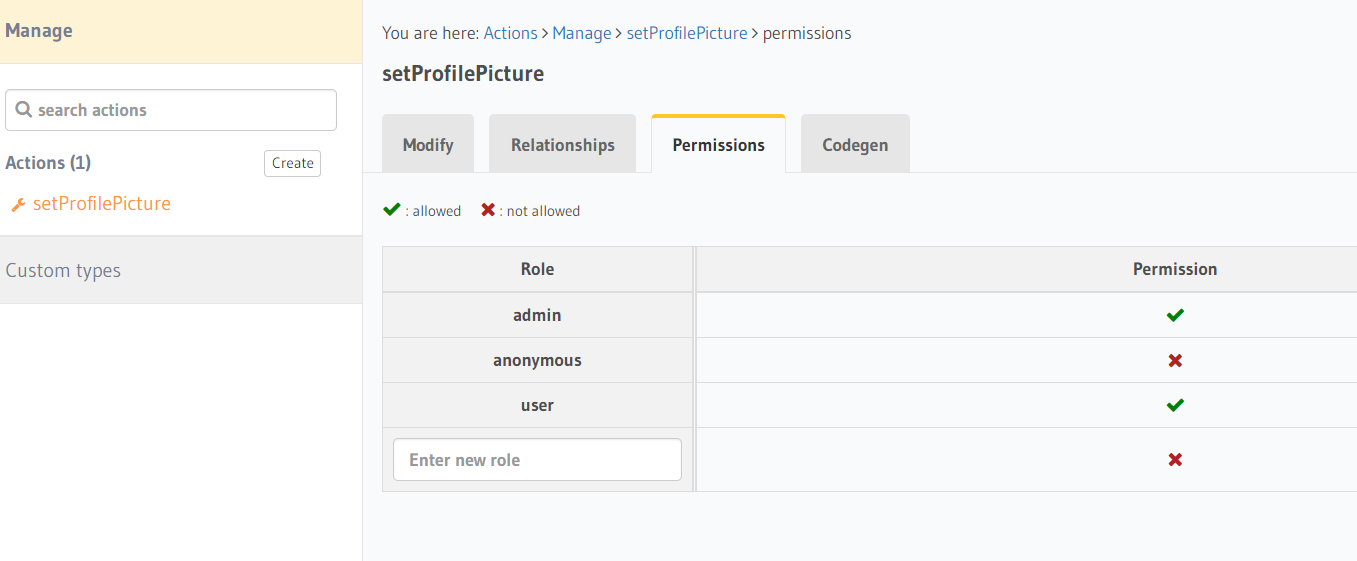
Task: Click the search magnifier icon
Action: click(23, 110)
